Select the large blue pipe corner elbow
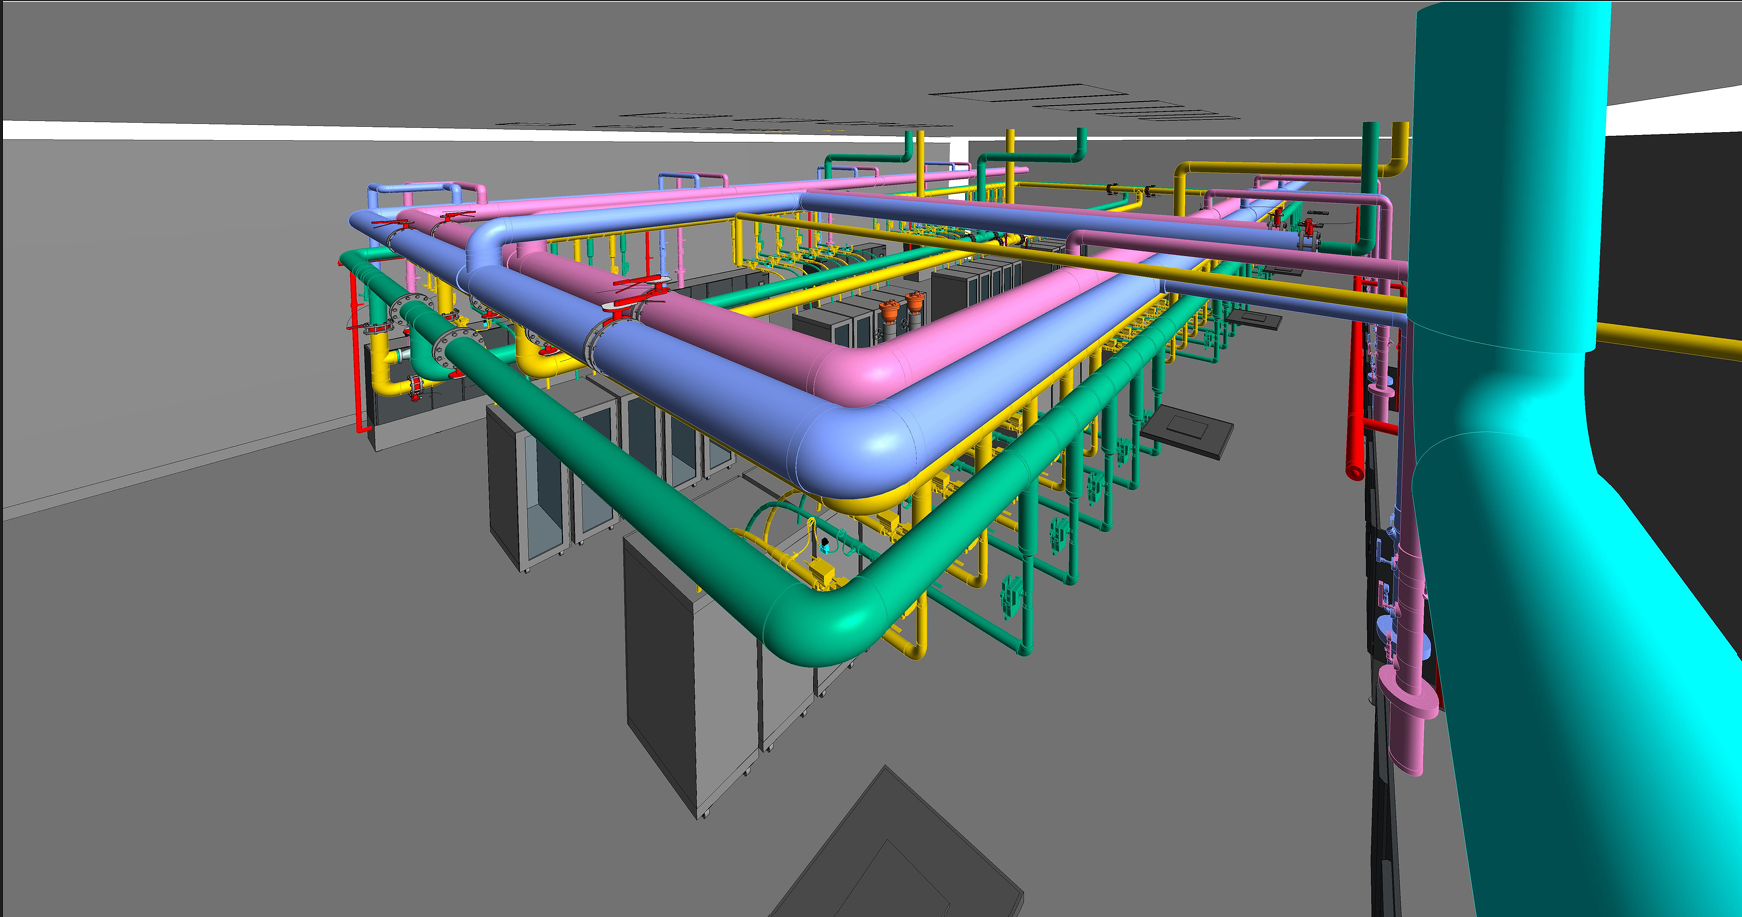 coord(860,450)
